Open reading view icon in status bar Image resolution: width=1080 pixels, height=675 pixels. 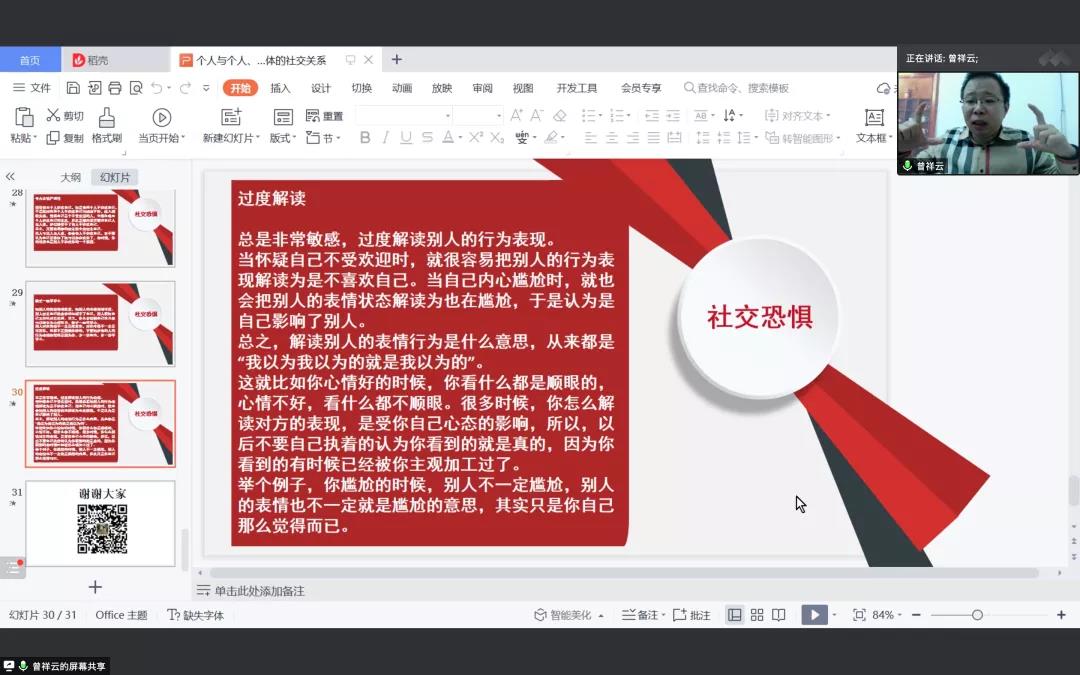tap(779, 615)
